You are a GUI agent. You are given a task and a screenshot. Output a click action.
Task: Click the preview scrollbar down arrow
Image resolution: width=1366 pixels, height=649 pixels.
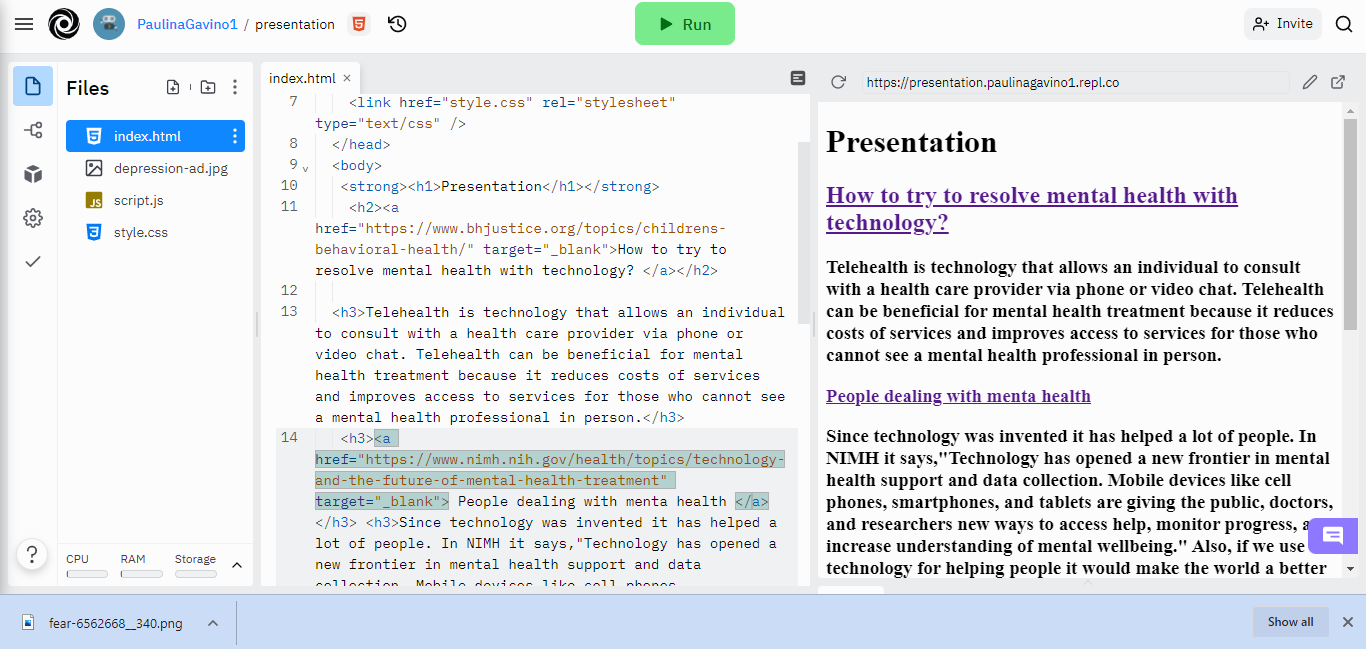[1350, 568]
